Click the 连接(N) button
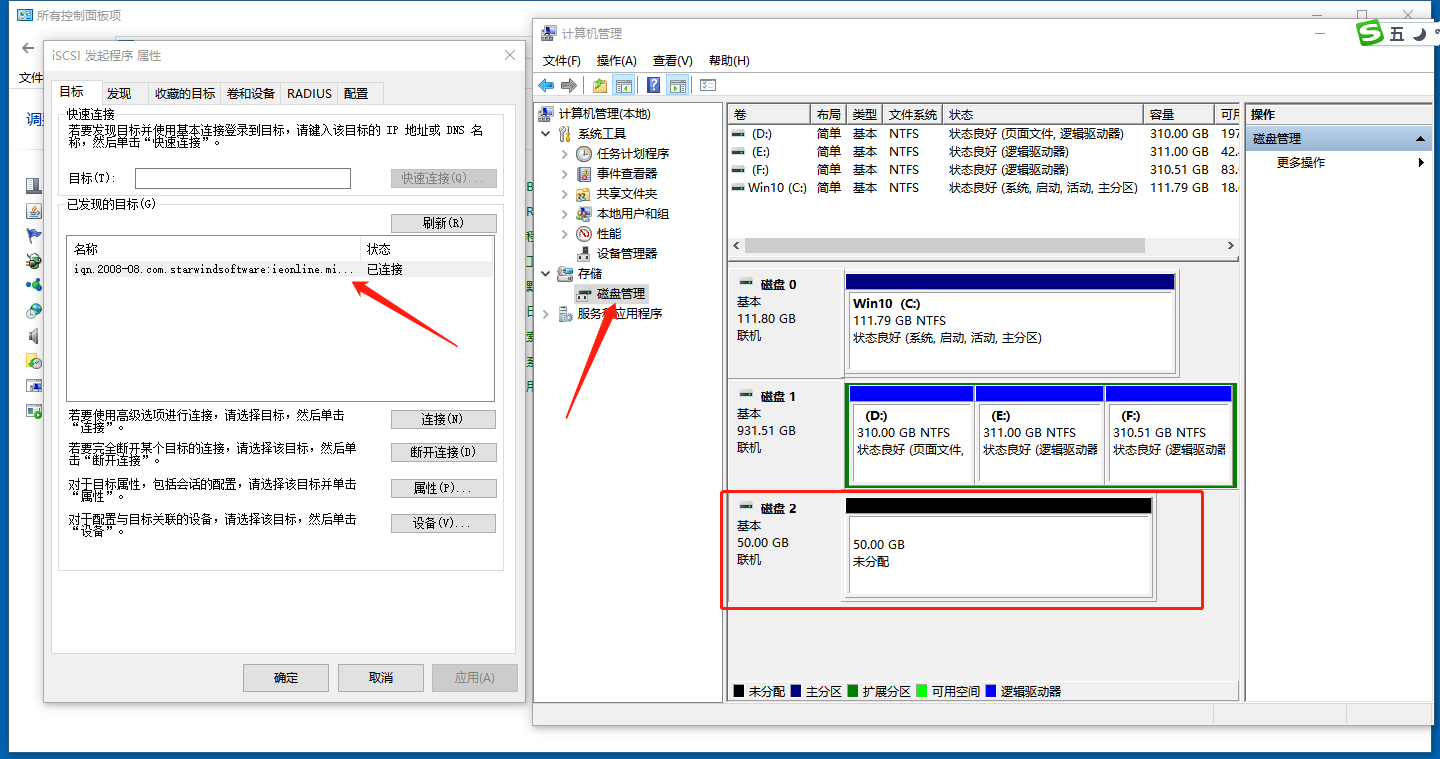1440x759 pixels. click(x=443, y=419)
